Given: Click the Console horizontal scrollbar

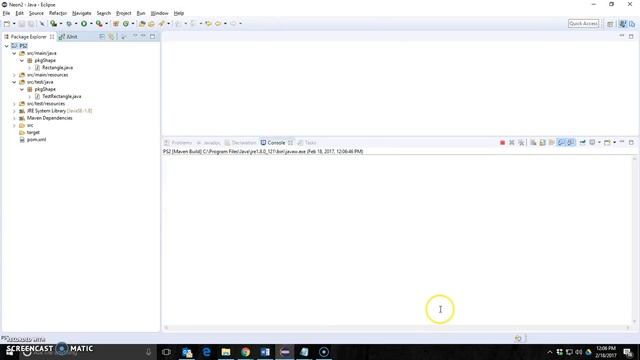Looking at the screenshot, I should click(397, 327).
